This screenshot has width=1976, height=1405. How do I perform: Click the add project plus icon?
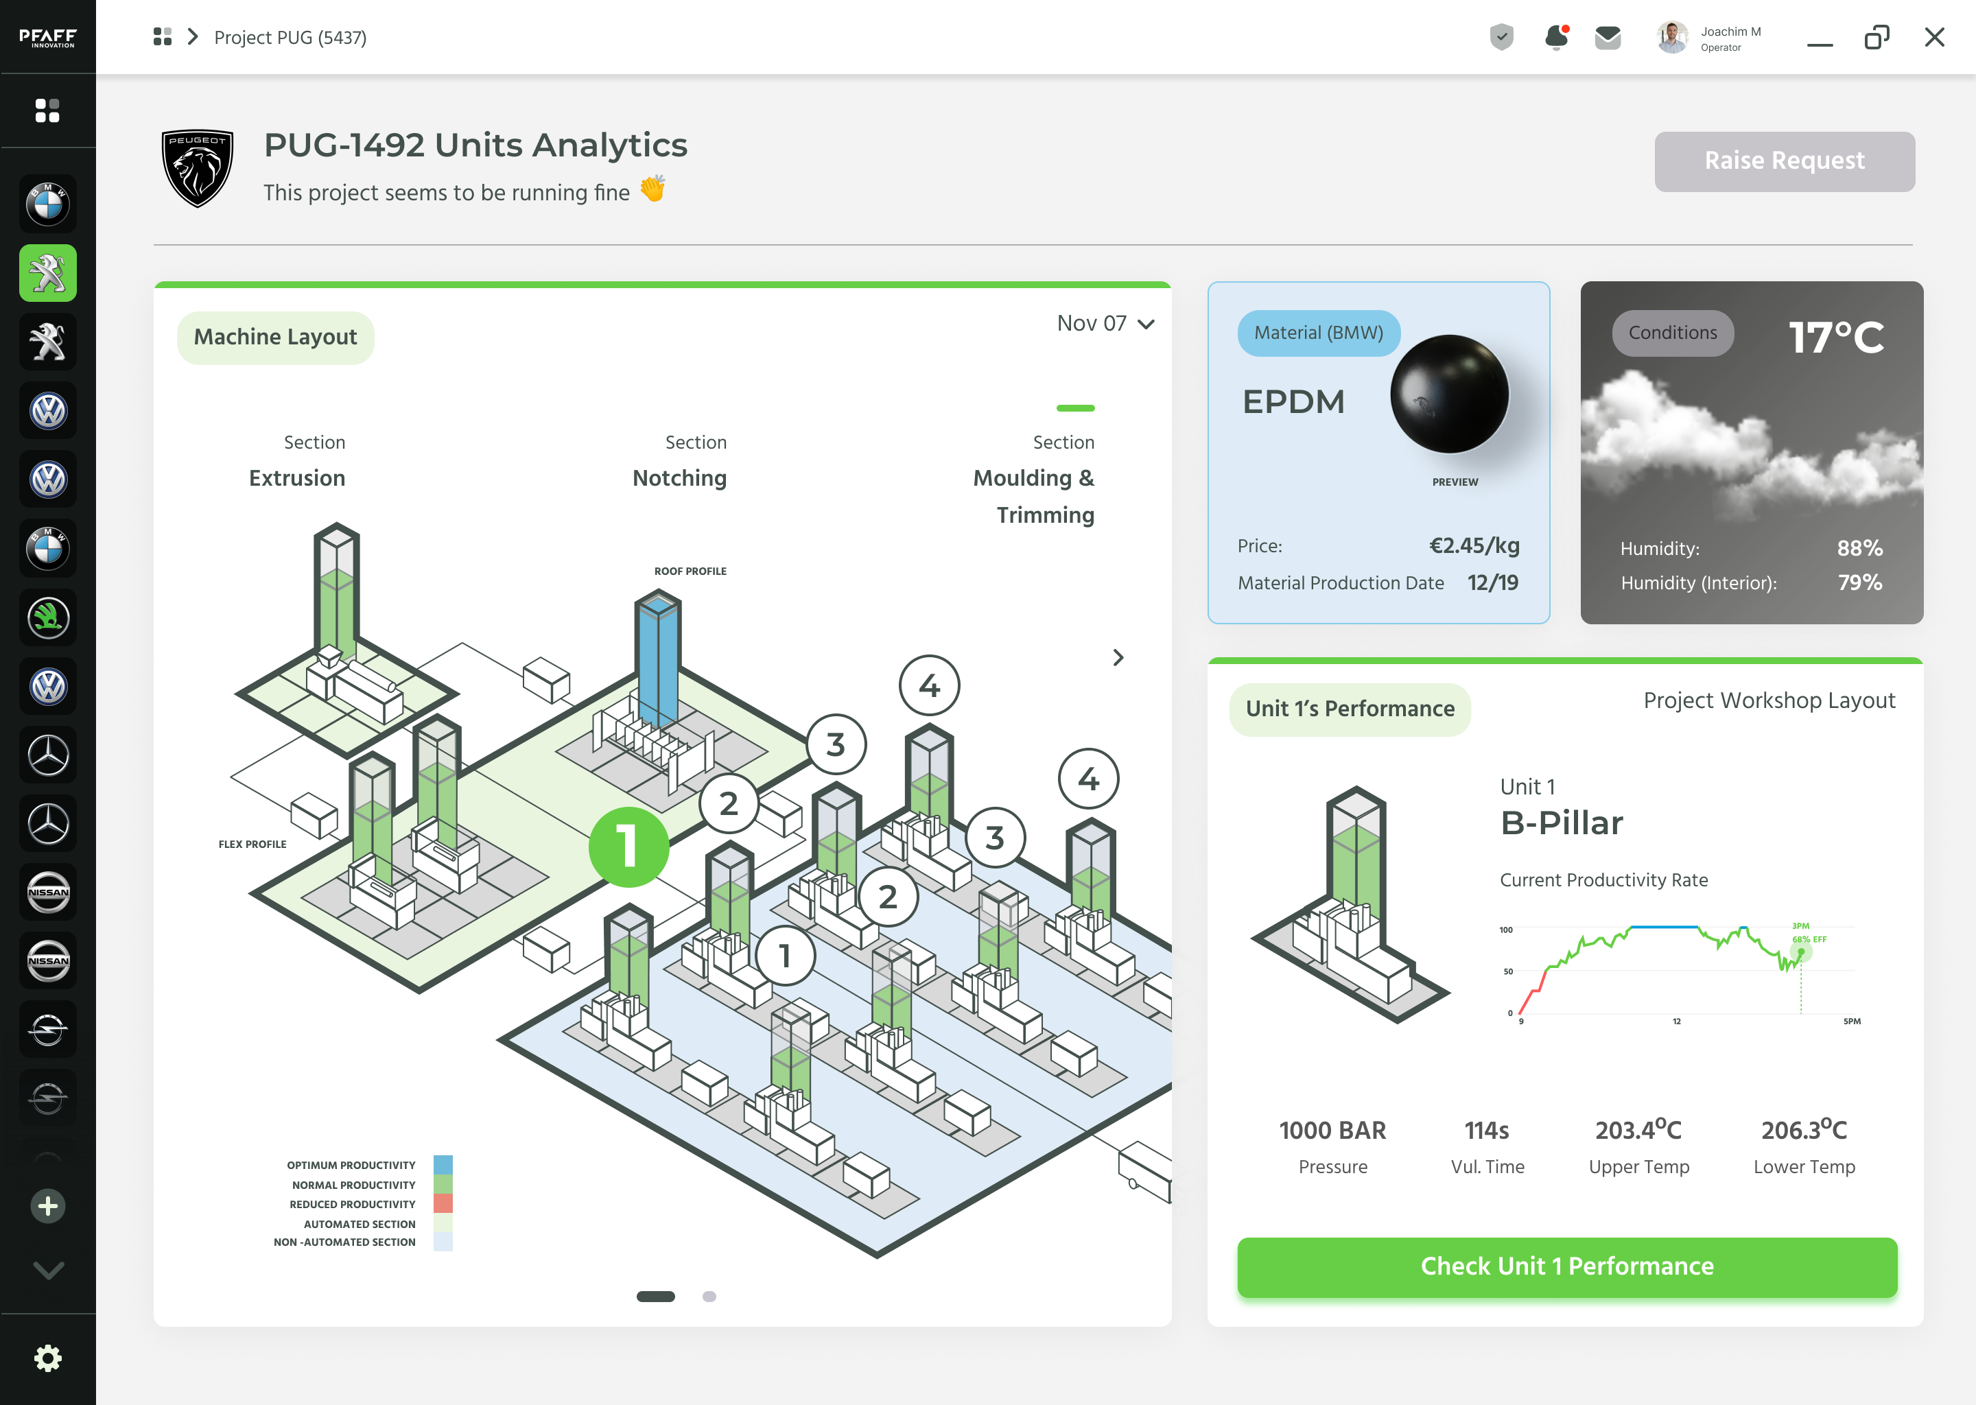point(48,1206)
